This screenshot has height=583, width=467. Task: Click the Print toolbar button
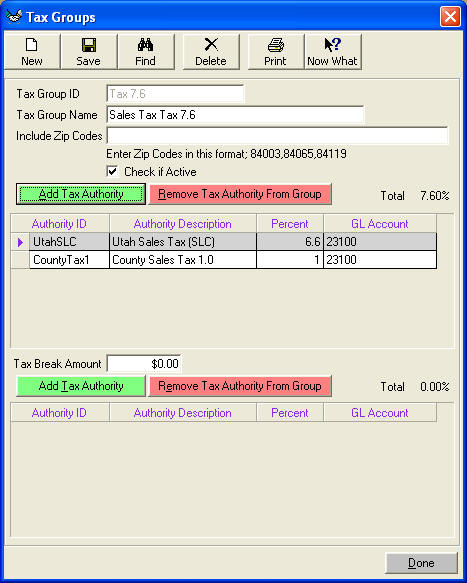[276, 52]
